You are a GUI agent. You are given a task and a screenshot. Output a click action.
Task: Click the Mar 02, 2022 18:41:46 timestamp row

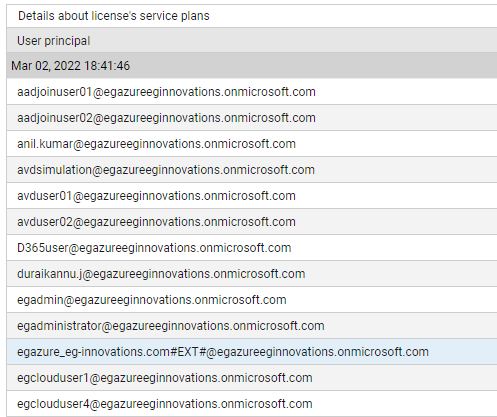(252, 65)
